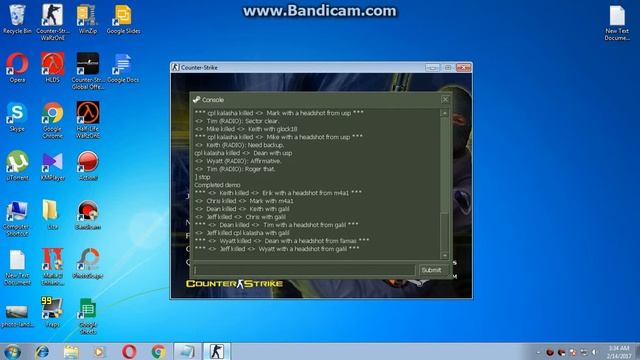Launch Internet Explorer from the taskbar
The image size is (640, 360).
pos(42,351)
